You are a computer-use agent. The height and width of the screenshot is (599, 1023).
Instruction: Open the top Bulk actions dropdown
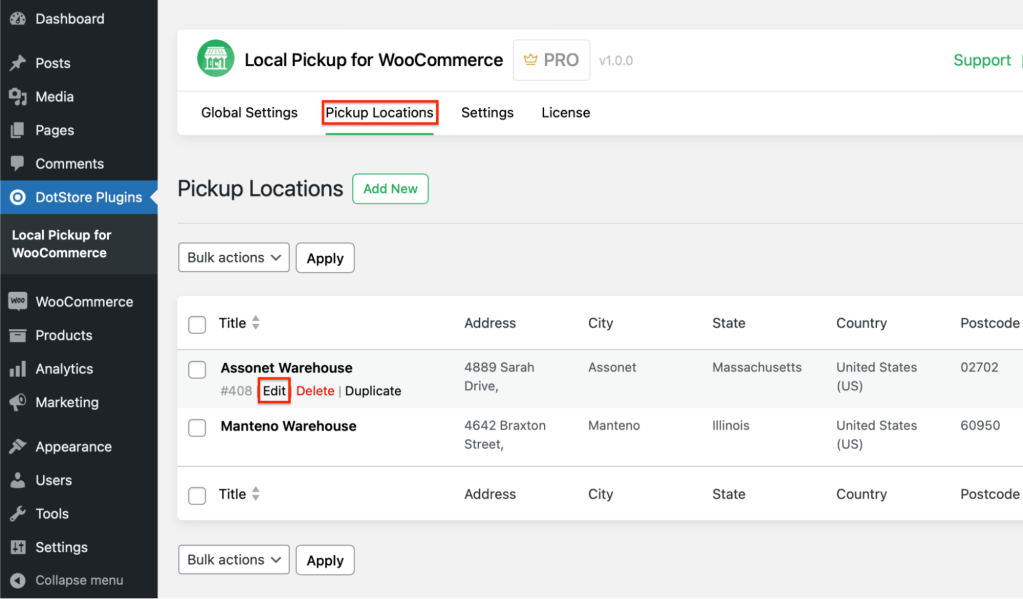click(234, 258)
